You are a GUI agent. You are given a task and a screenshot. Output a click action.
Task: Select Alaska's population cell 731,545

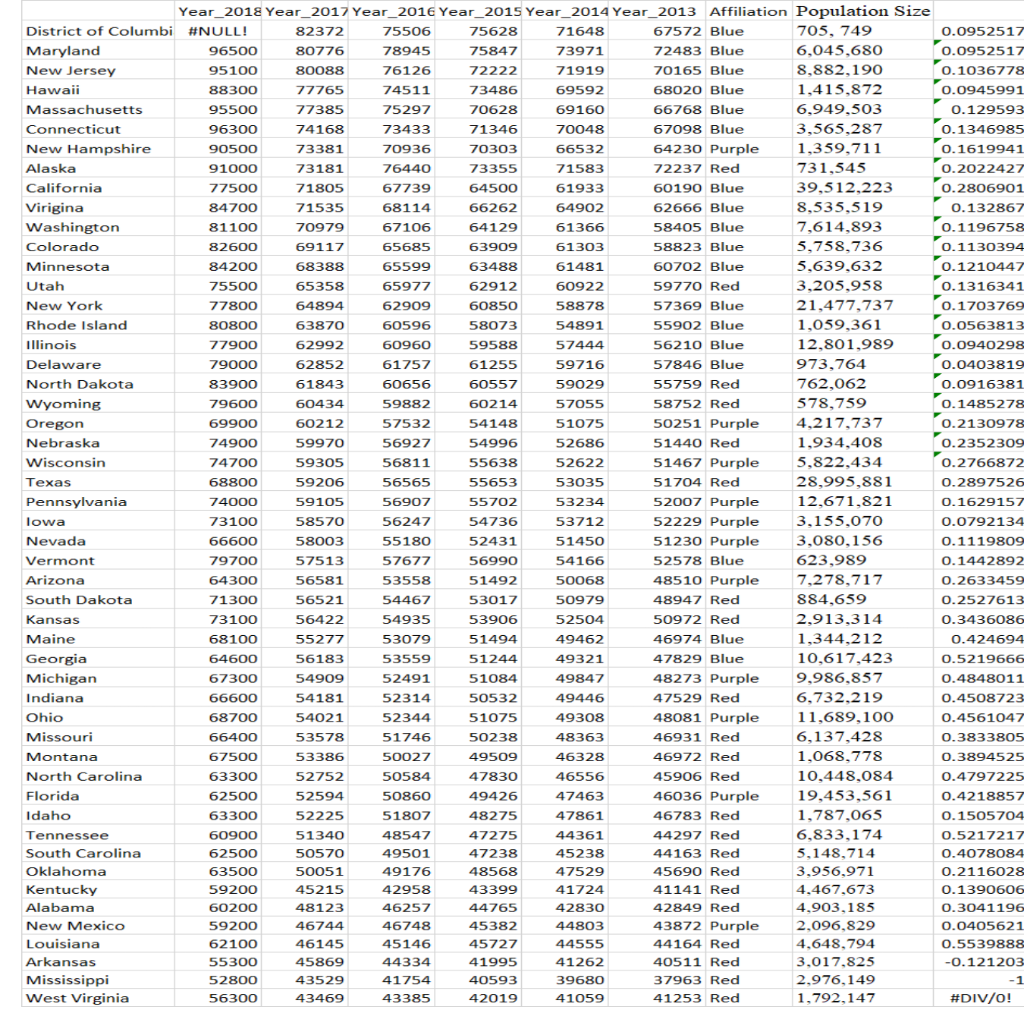click(x=863, y=168)
